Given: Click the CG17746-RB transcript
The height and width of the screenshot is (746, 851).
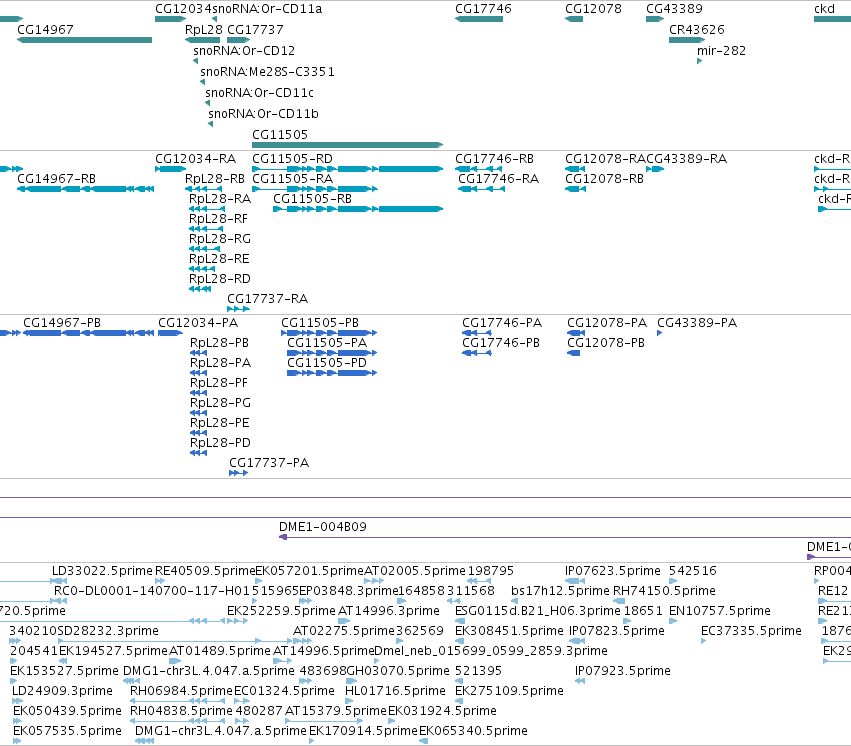Looking at the screenshot, I should [478, 169].
